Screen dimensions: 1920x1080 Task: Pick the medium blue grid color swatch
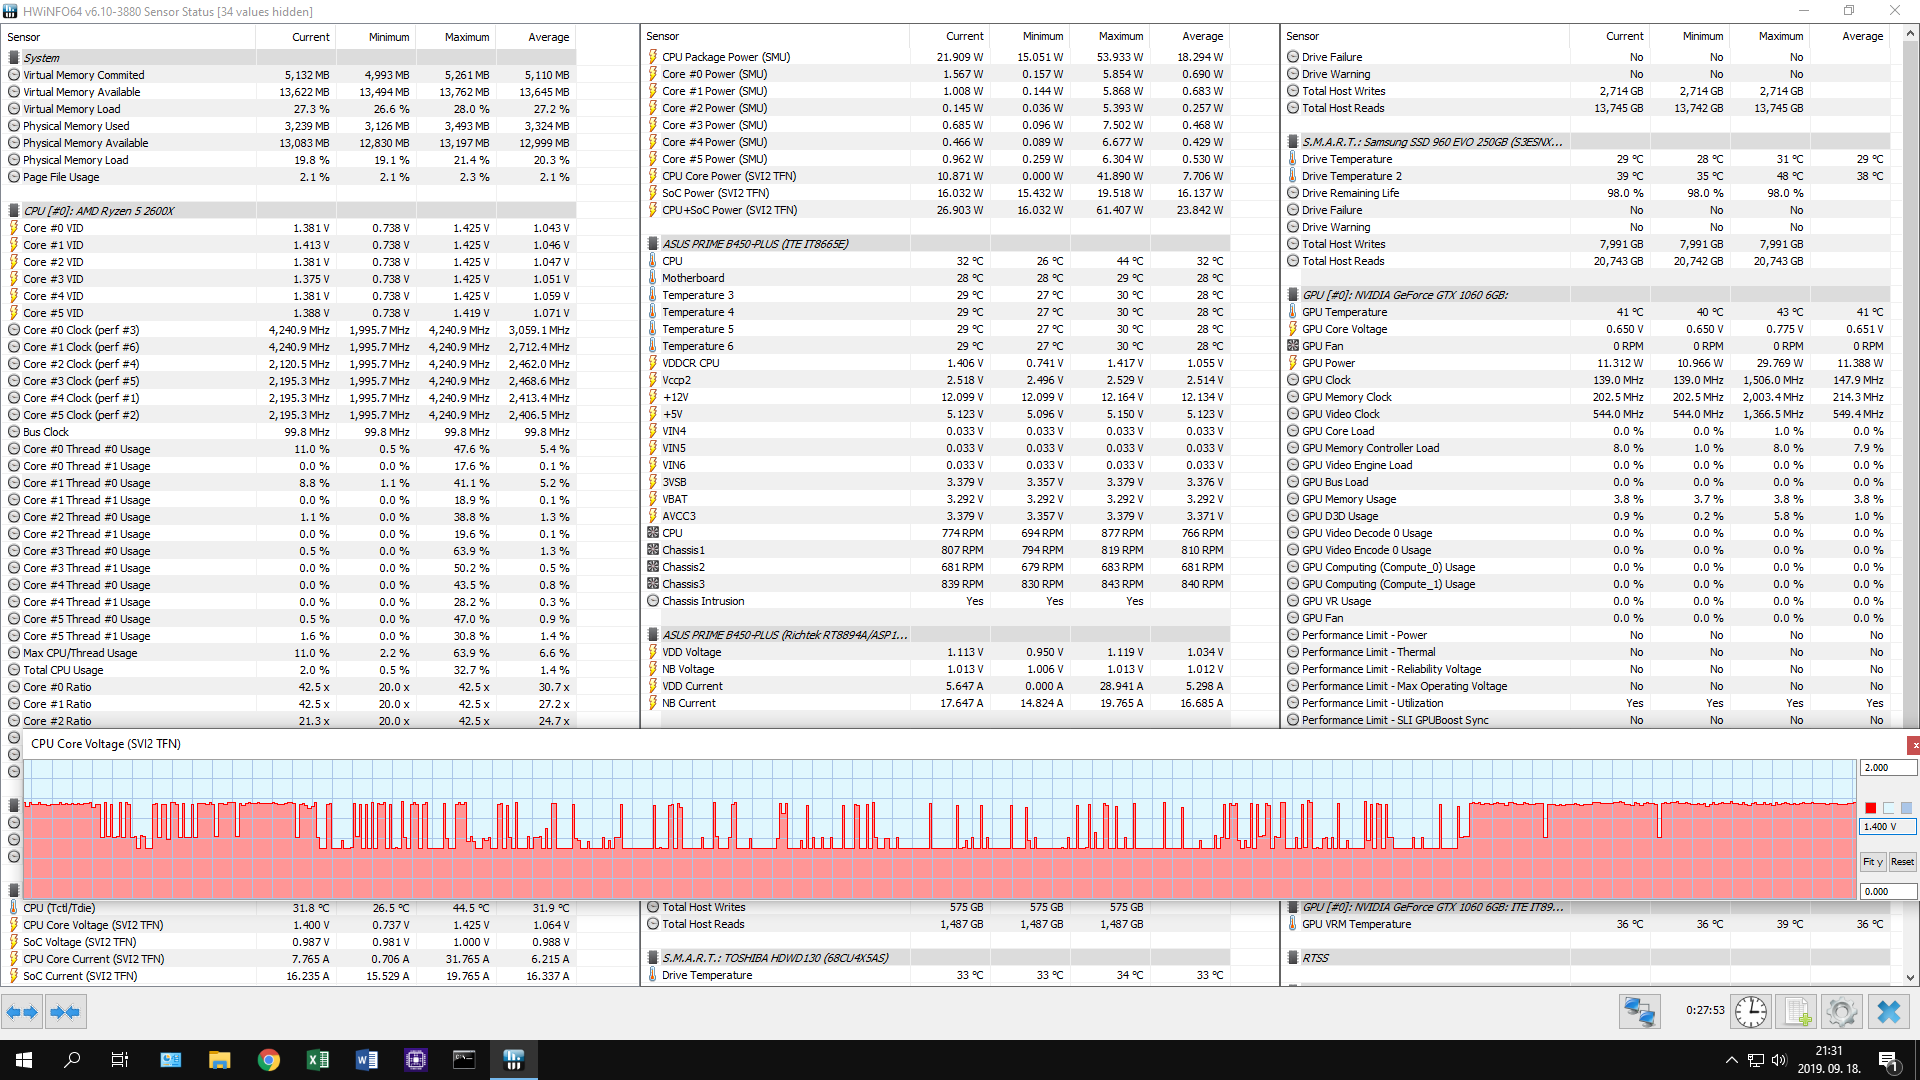point(1906,808)
